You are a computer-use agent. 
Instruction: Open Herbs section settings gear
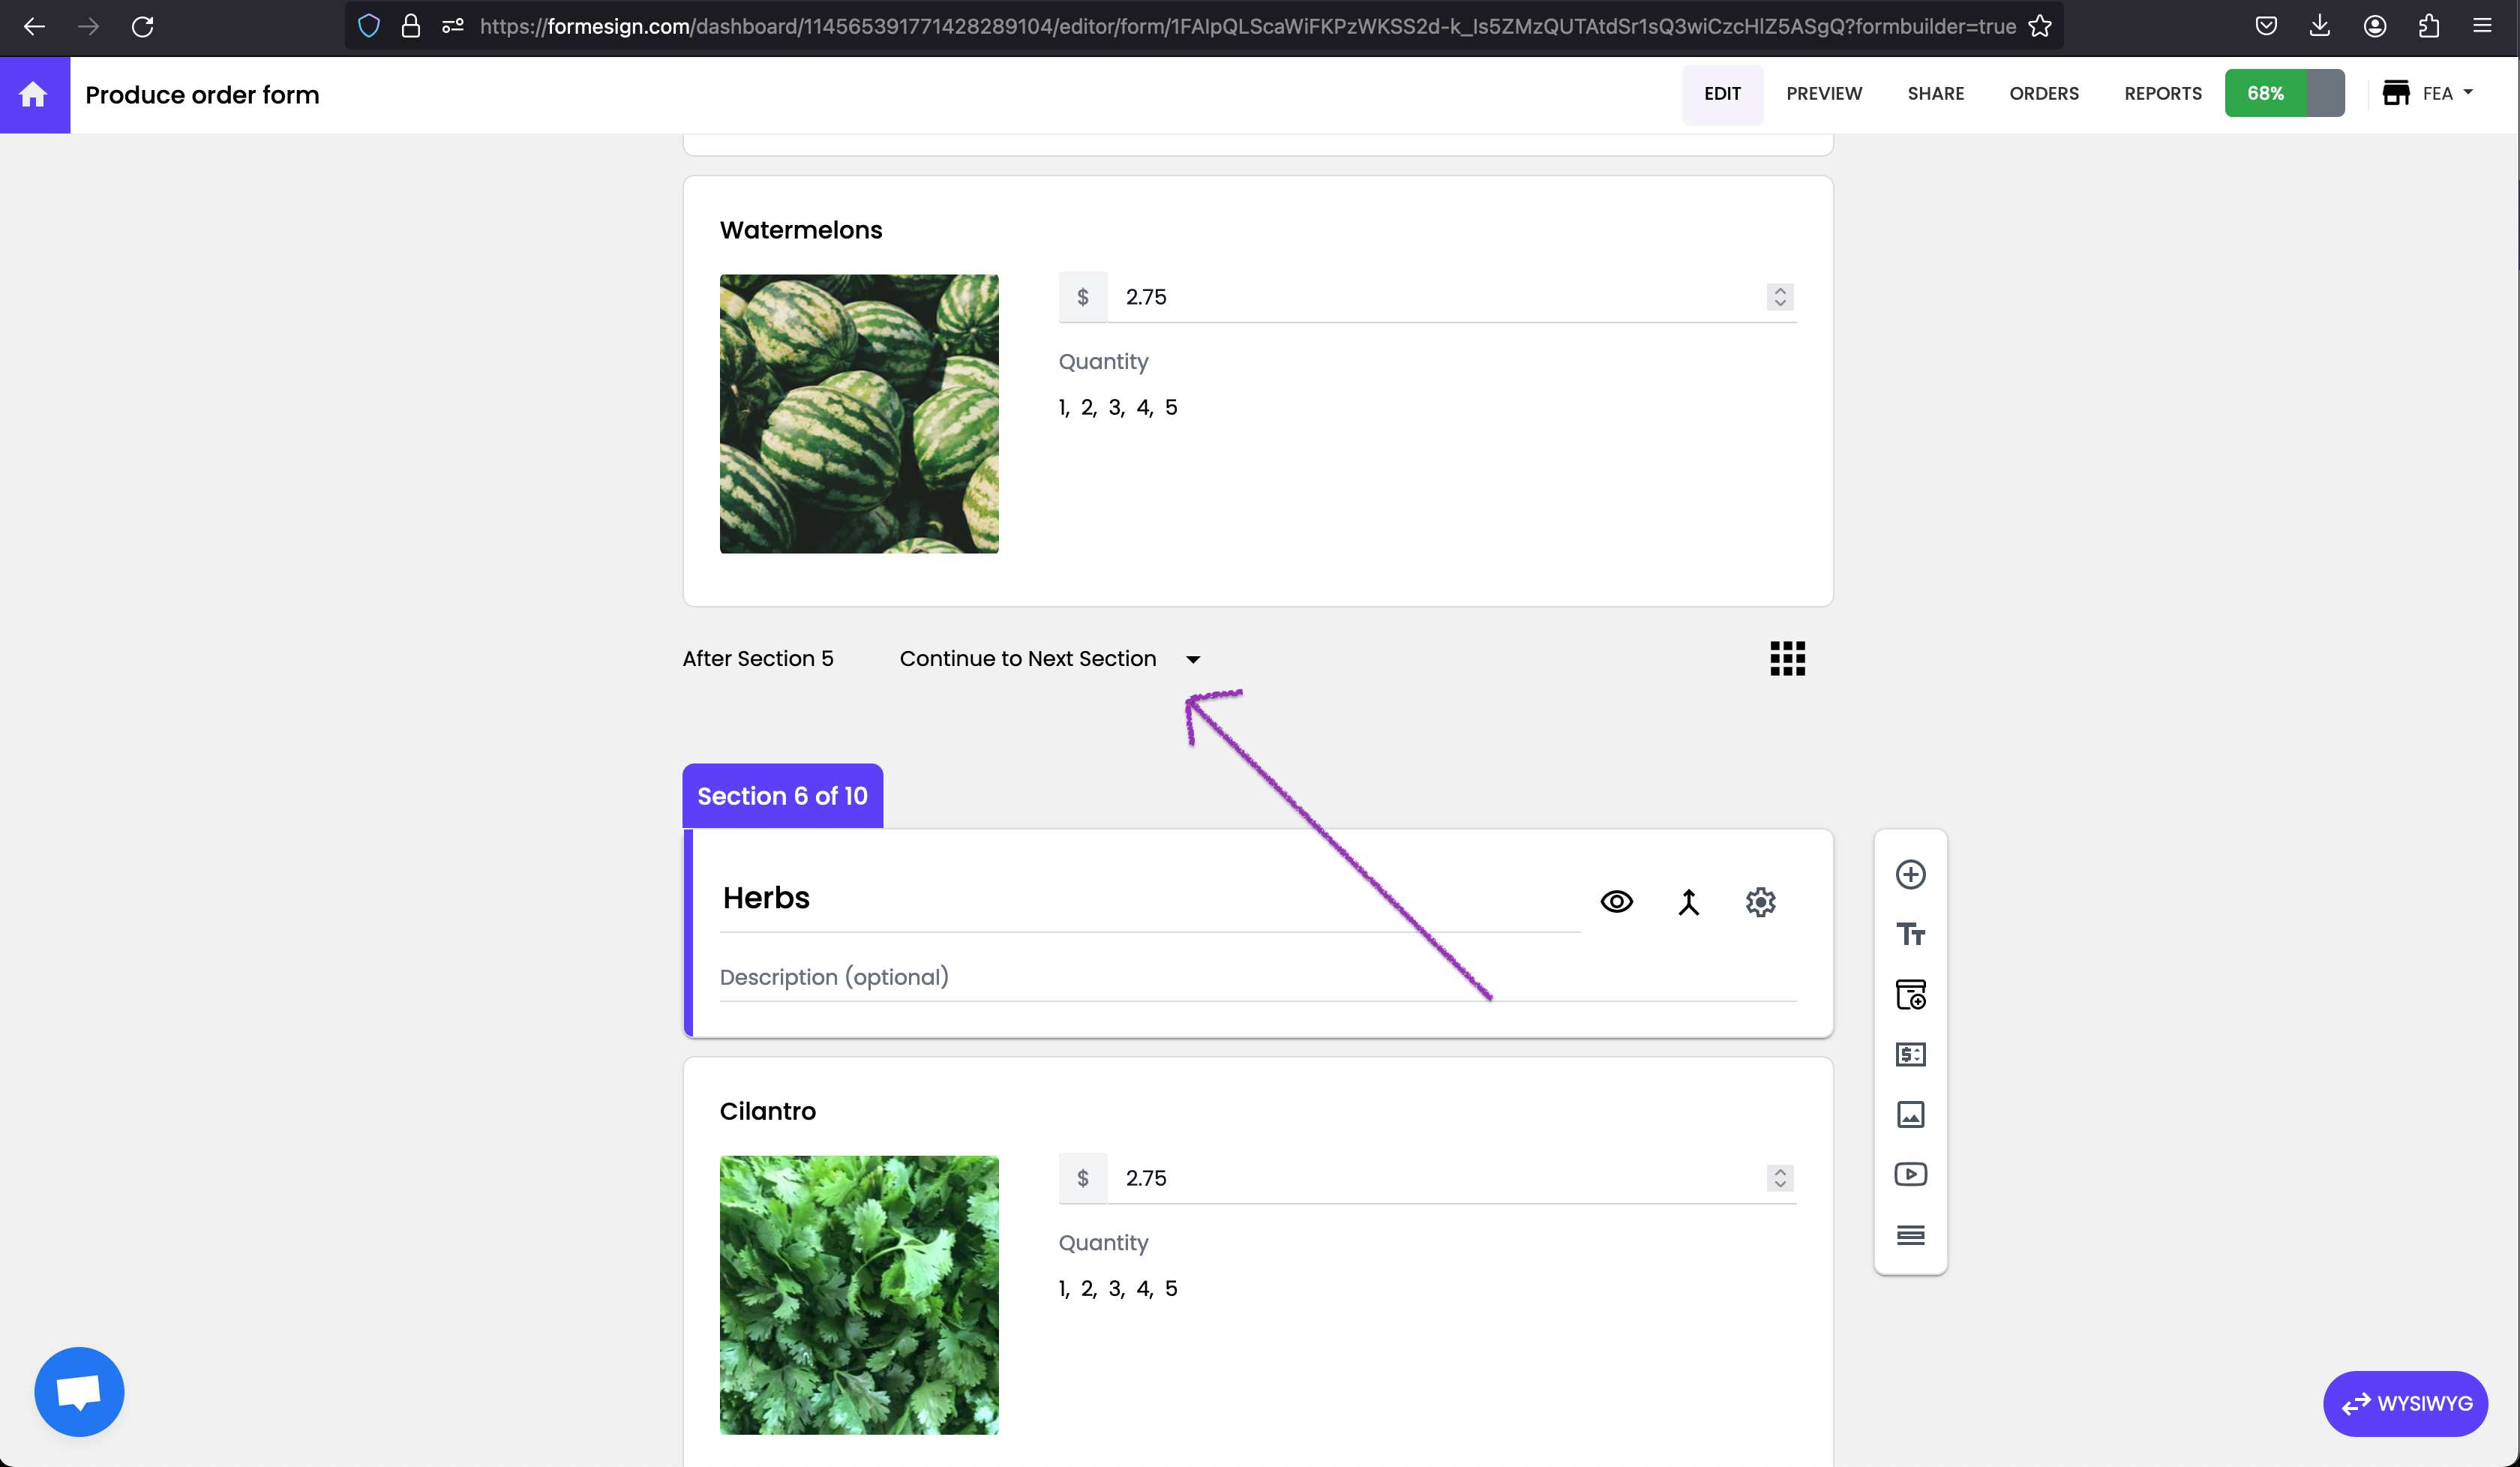coord(1760,902)
